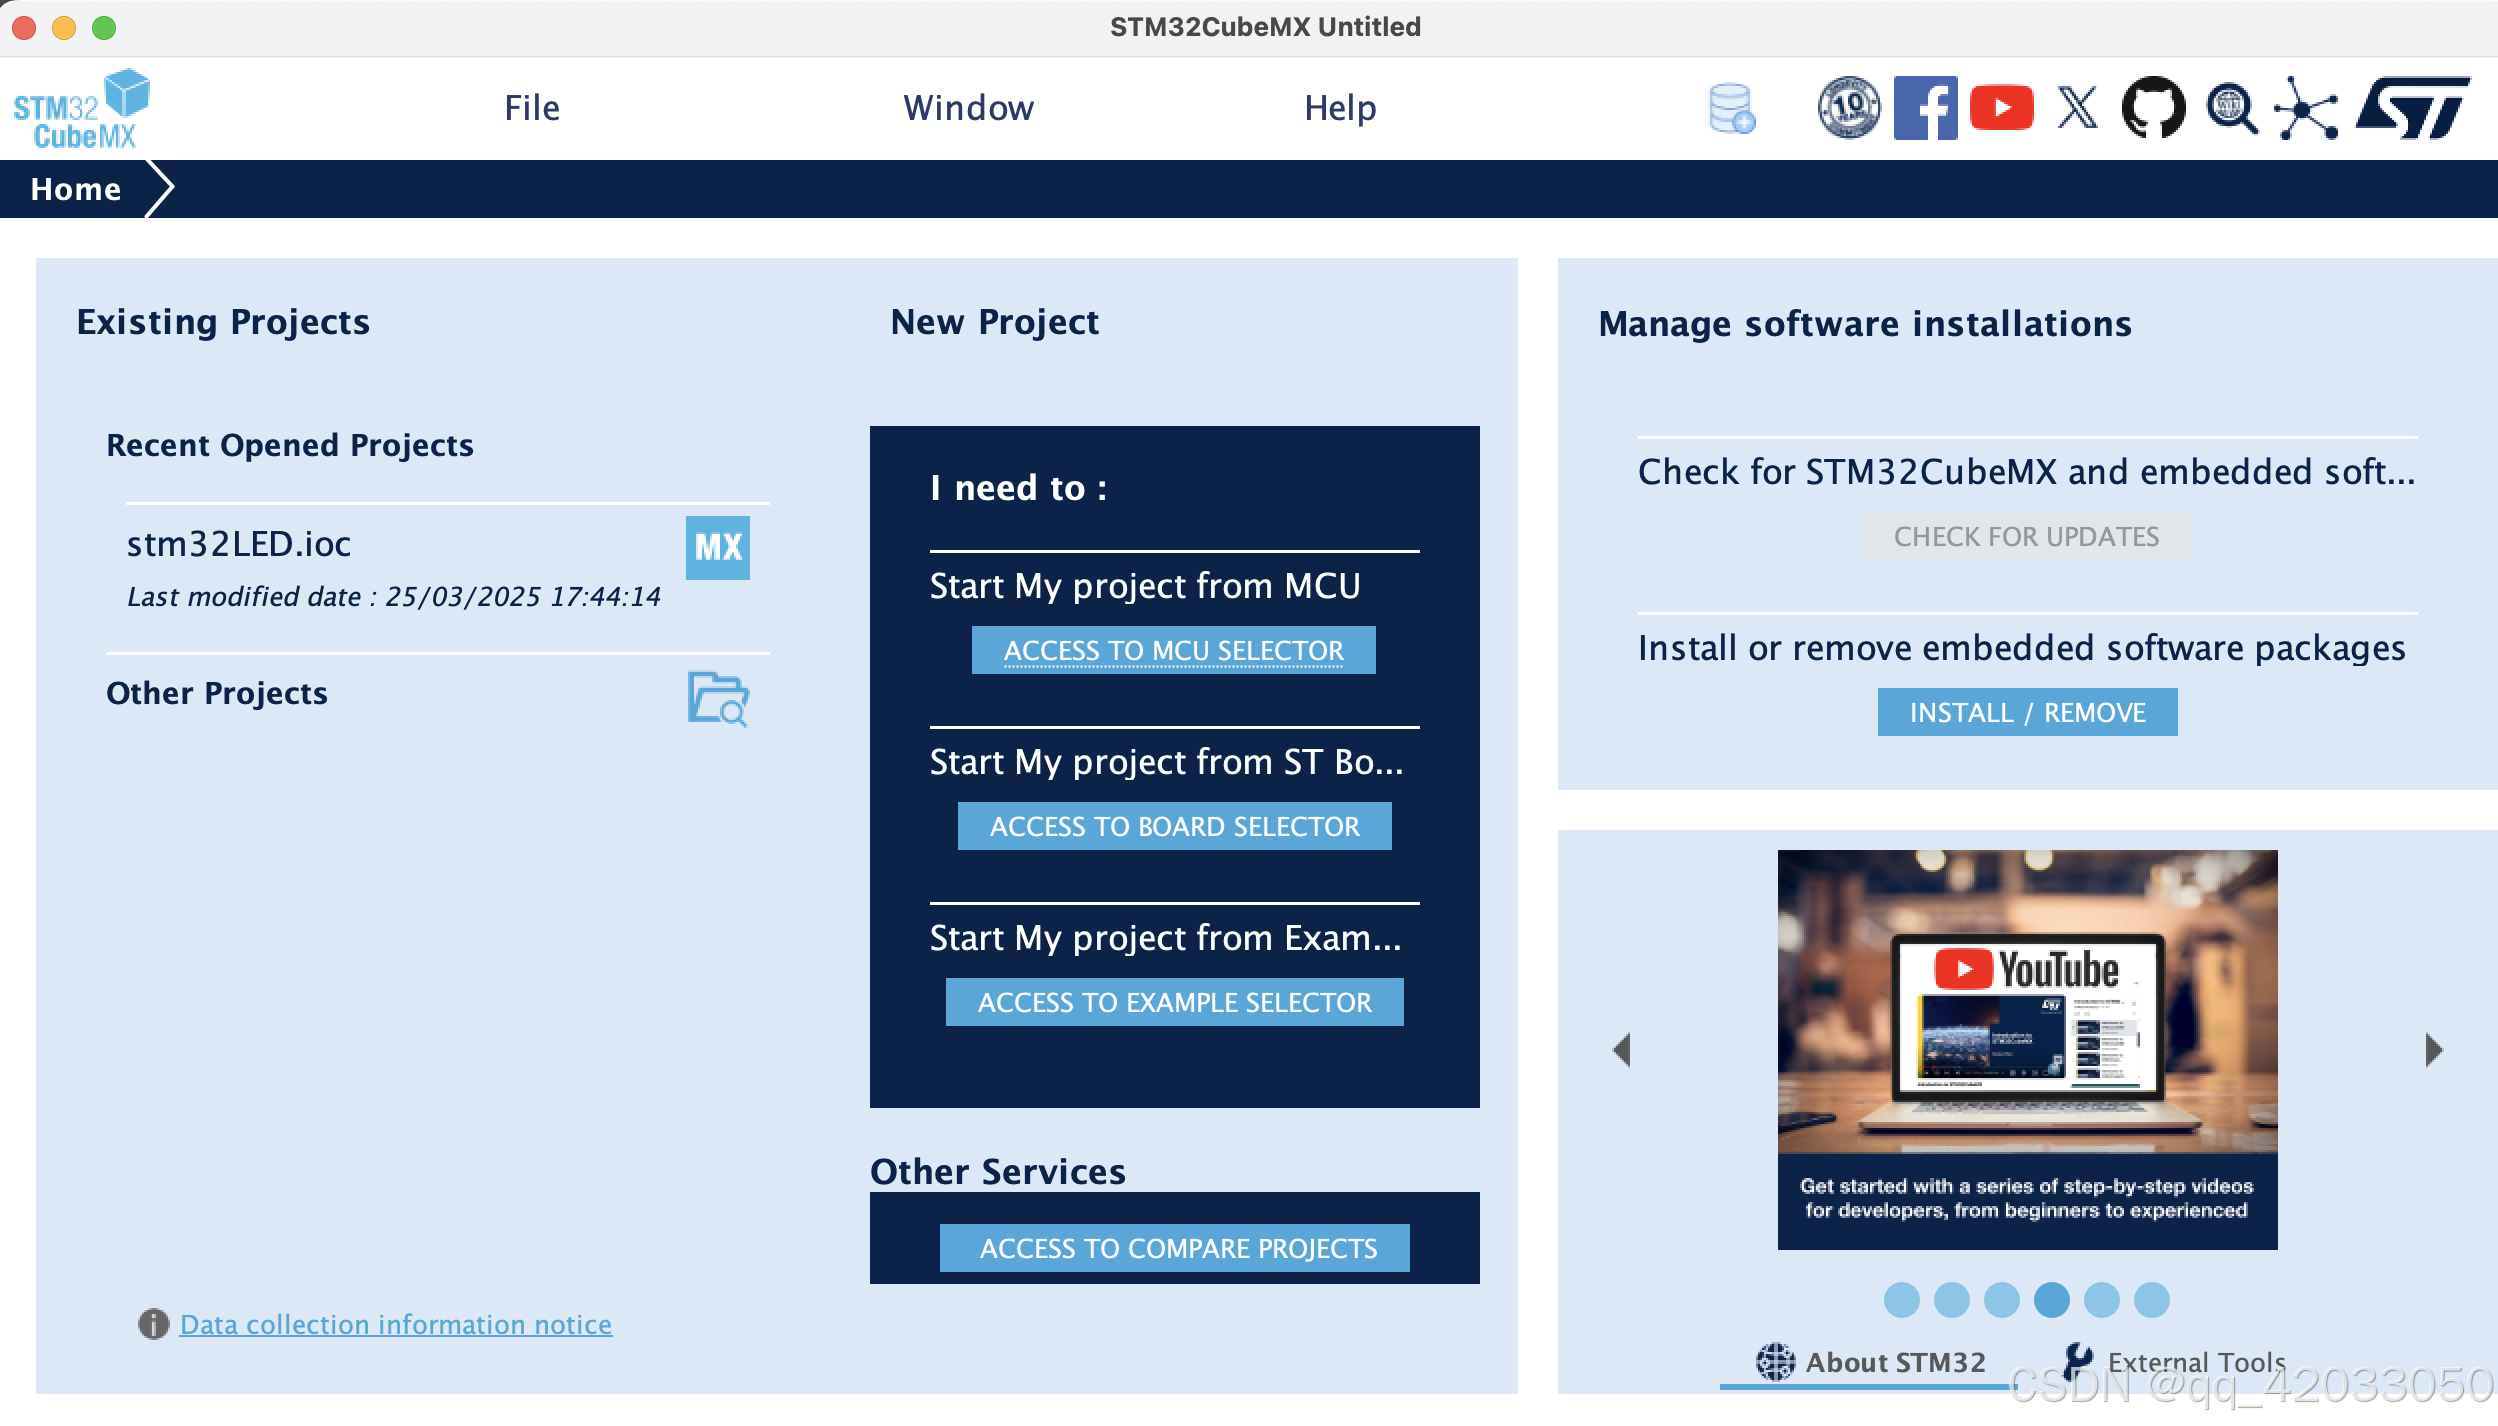Open the YouTube icon in top toolbar
Screen dimensions: 2498x1426
pos(2001,108)
